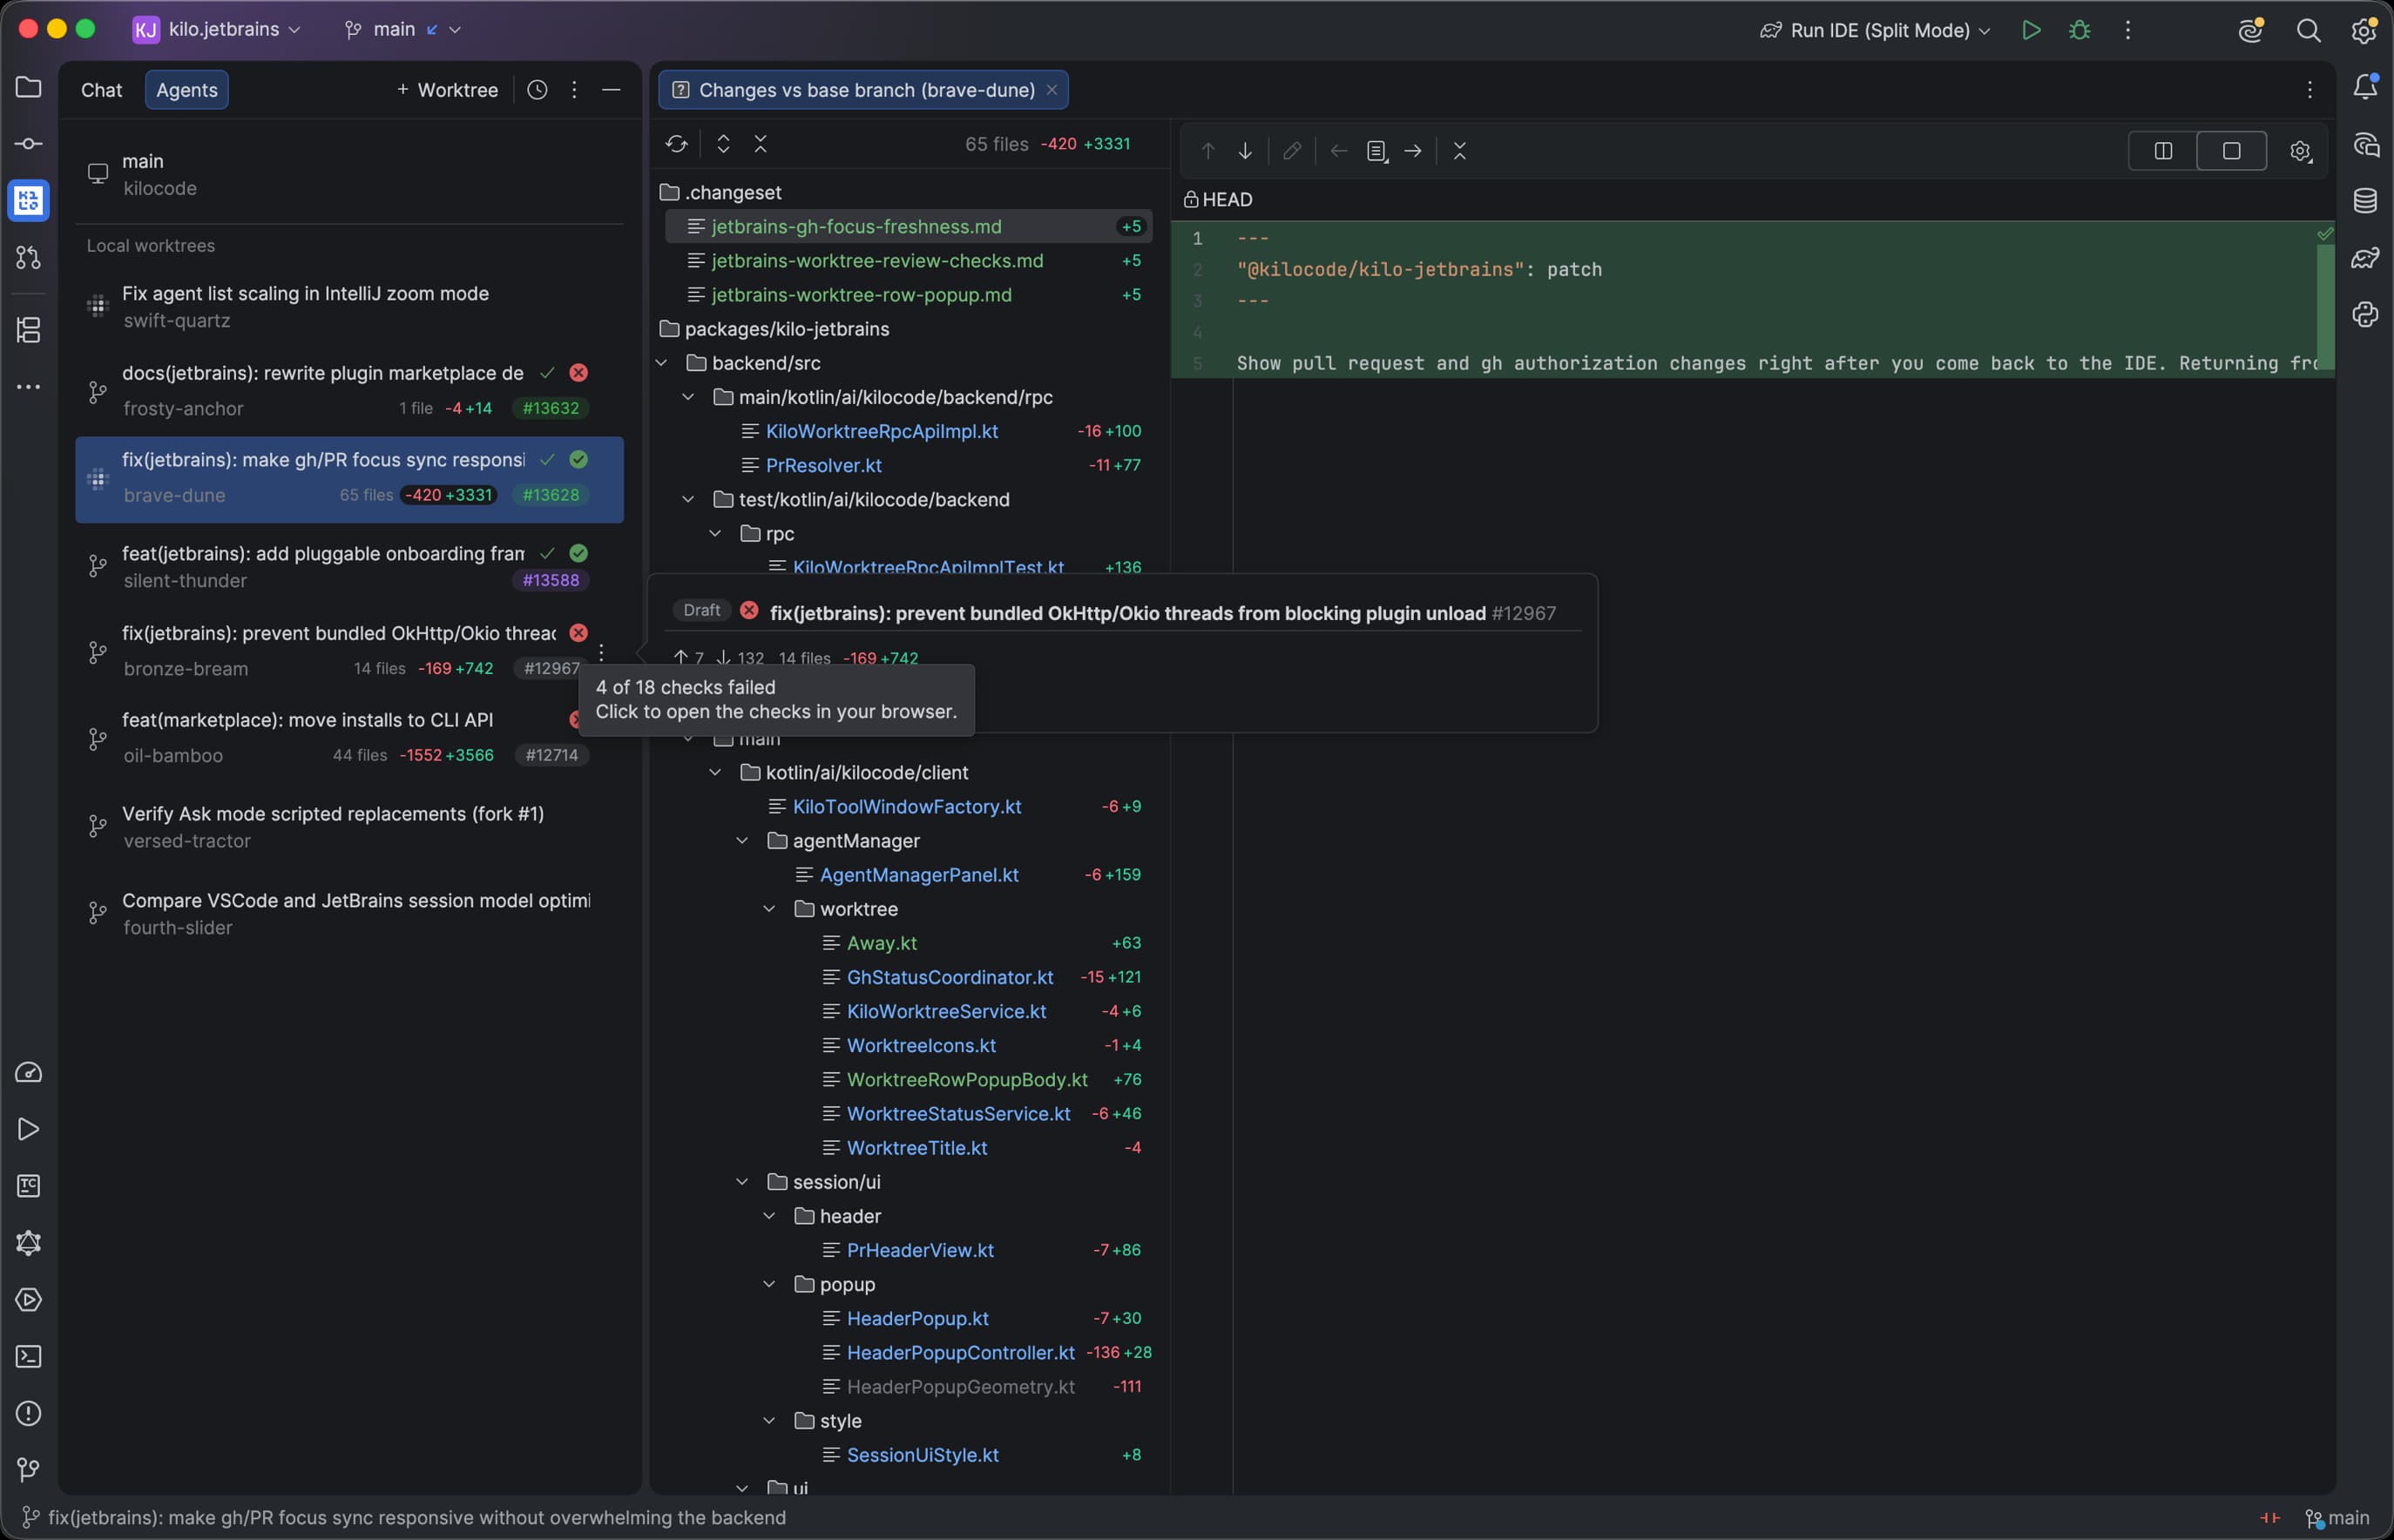Run the IDE Split Mode configuration

(2031, 30)
